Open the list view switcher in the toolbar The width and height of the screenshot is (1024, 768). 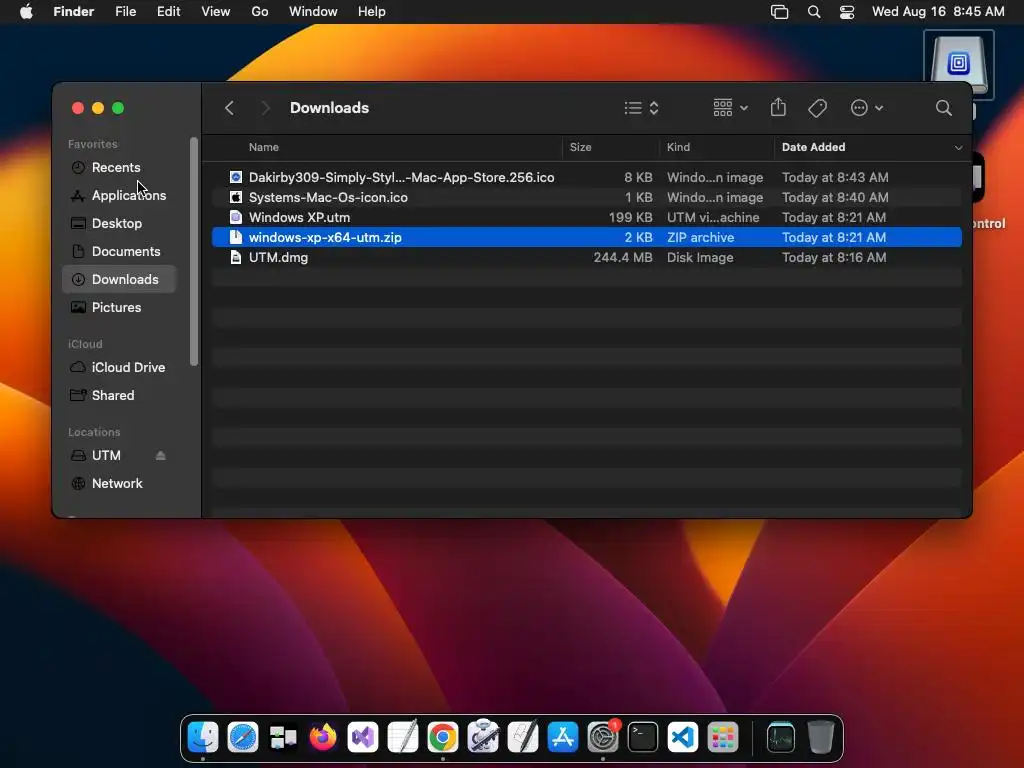[641, 108]
